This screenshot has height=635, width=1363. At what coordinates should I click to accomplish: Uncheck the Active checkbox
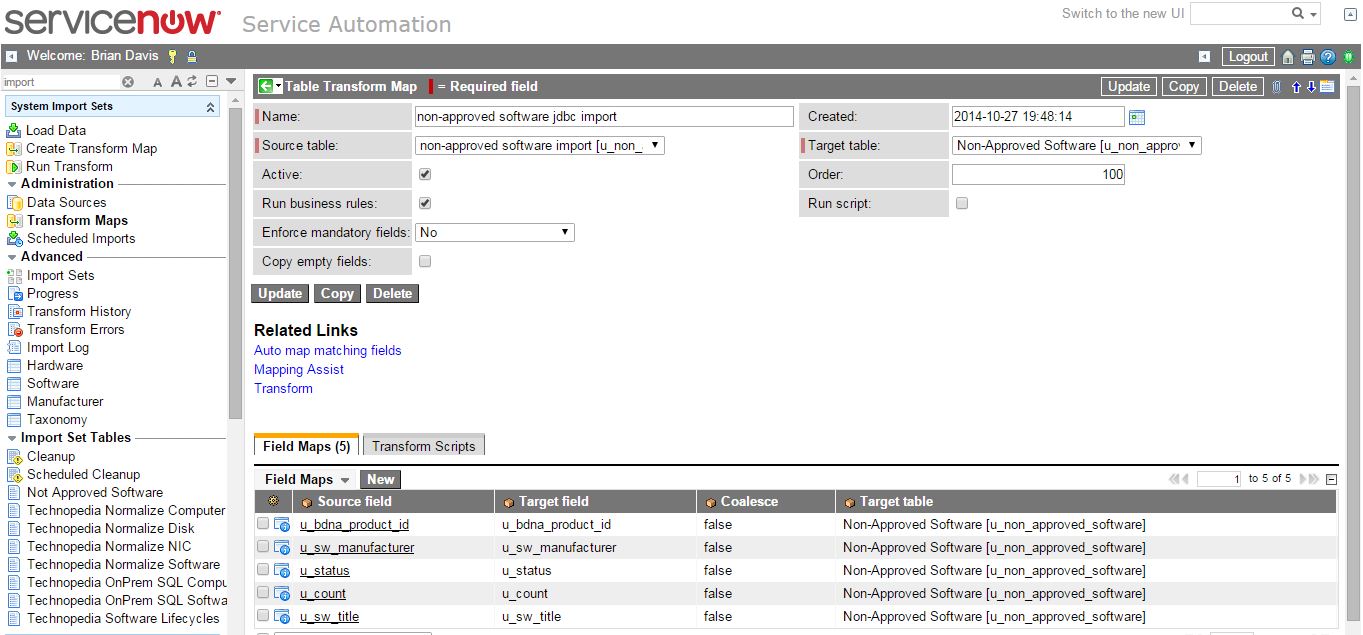point(425,174)
